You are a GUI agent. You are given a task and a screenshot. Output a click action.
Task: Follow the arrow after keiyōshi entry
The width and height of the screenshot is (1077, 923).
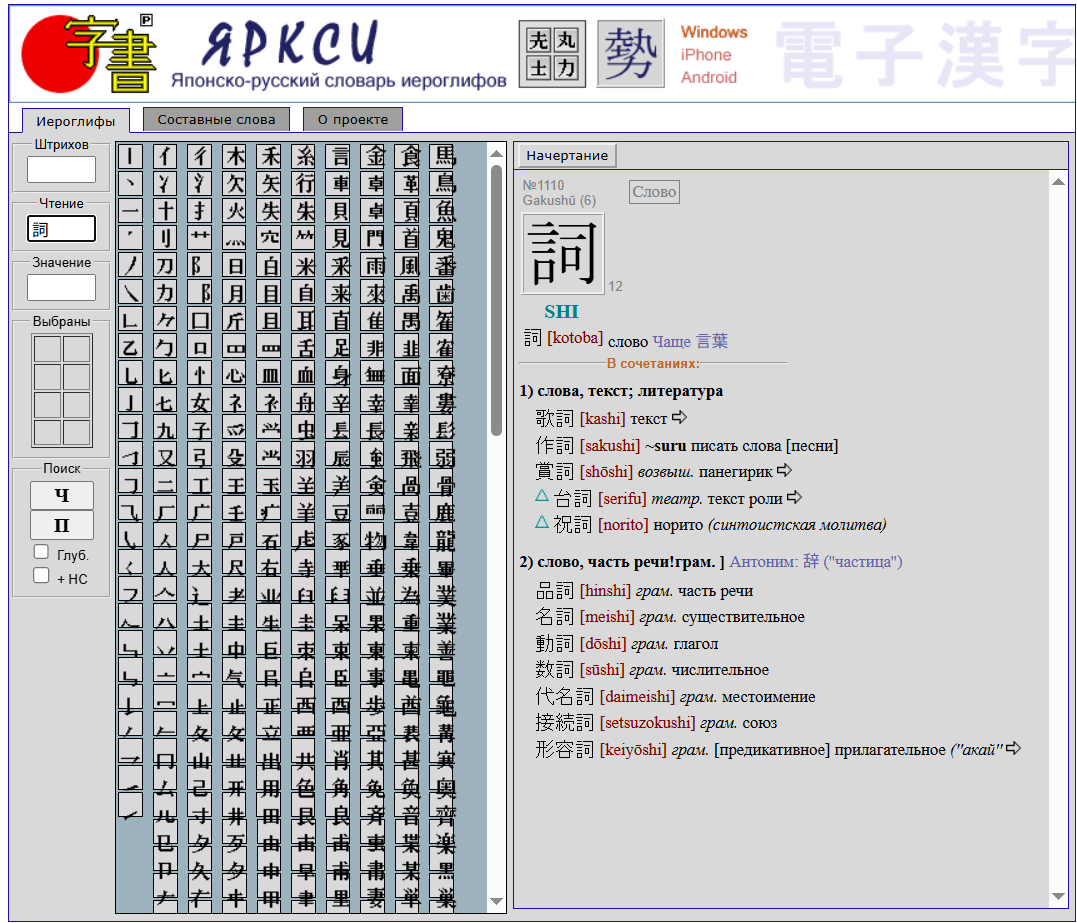pos(1014,749)
